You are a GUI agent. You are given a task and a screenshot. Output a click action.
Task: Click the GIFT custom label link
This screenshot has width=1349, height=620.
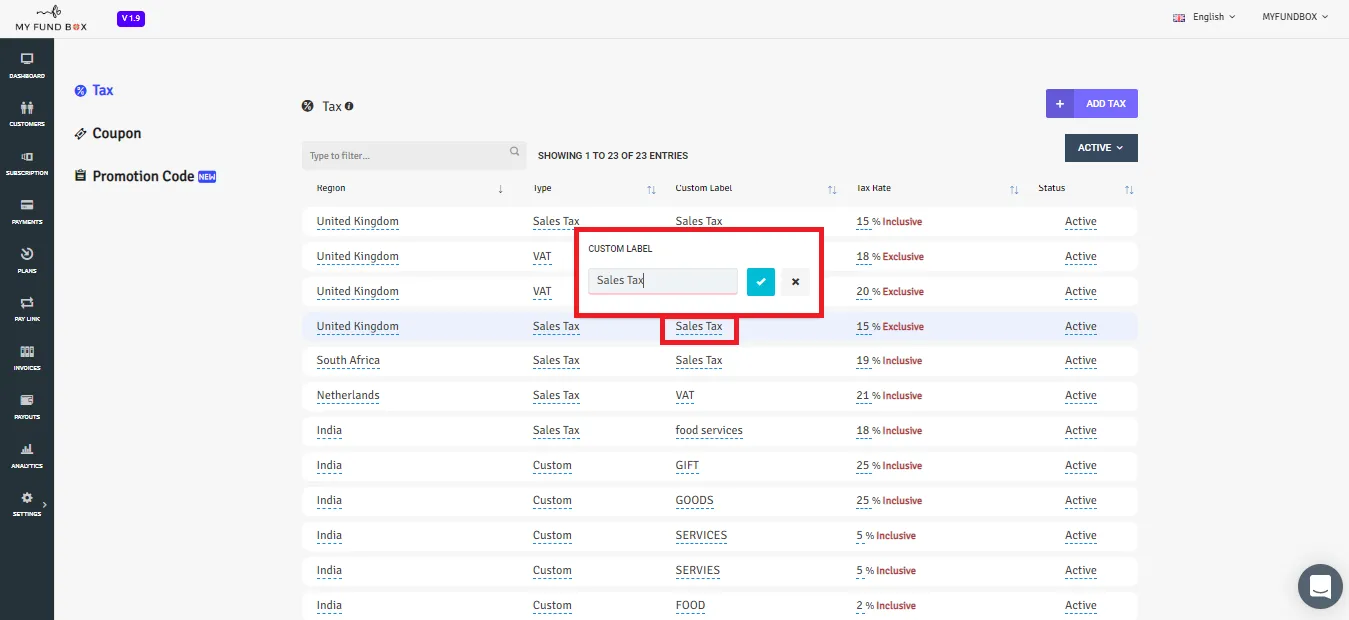pyautogui.click(x=687, y=465)
